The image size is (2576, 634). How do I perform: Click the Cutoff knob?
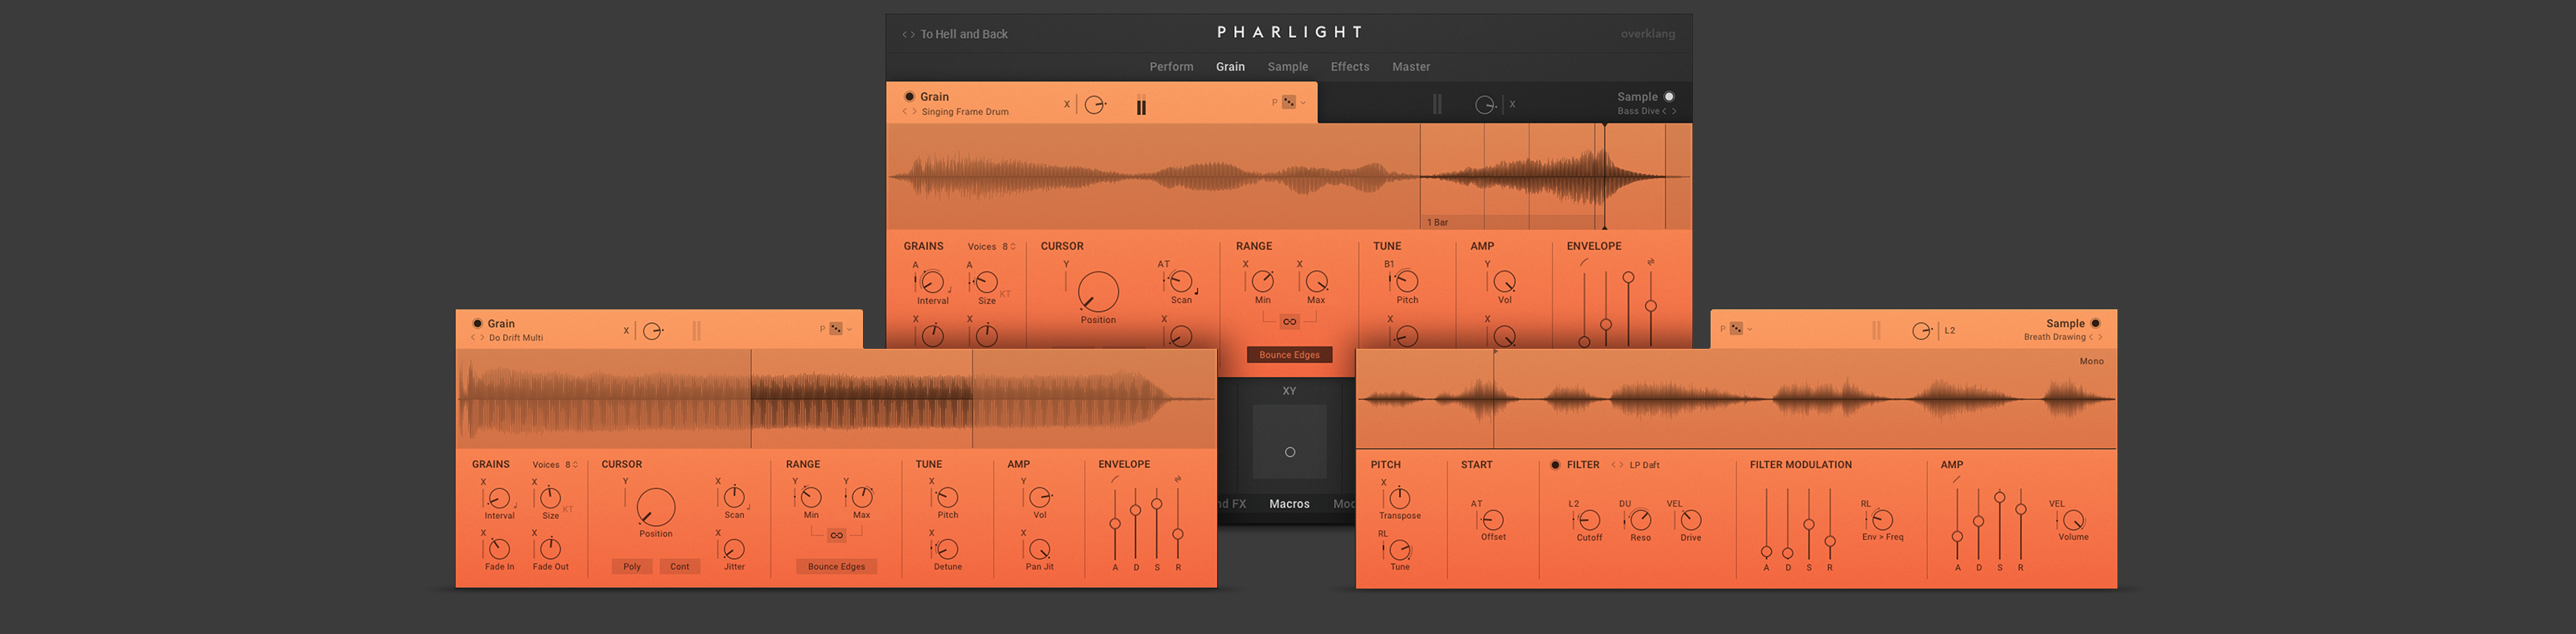coord(1589,520)
